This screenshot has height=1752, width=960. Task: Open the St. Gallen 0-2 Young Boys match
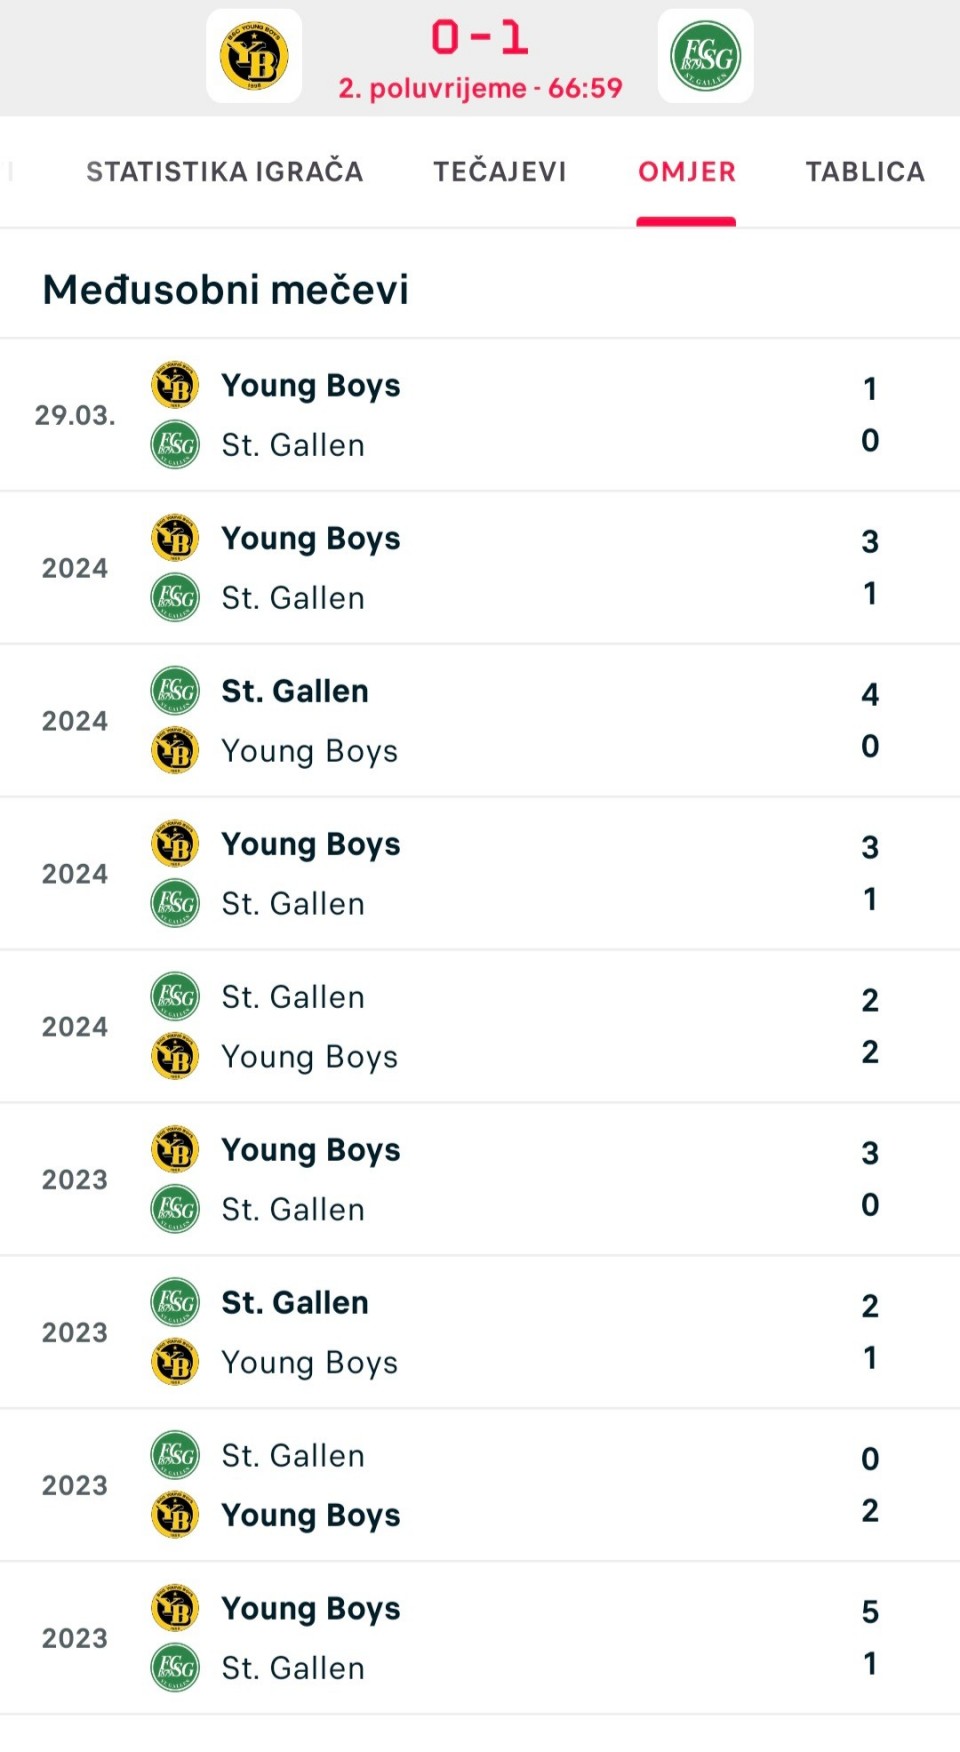coord(480,1486)
